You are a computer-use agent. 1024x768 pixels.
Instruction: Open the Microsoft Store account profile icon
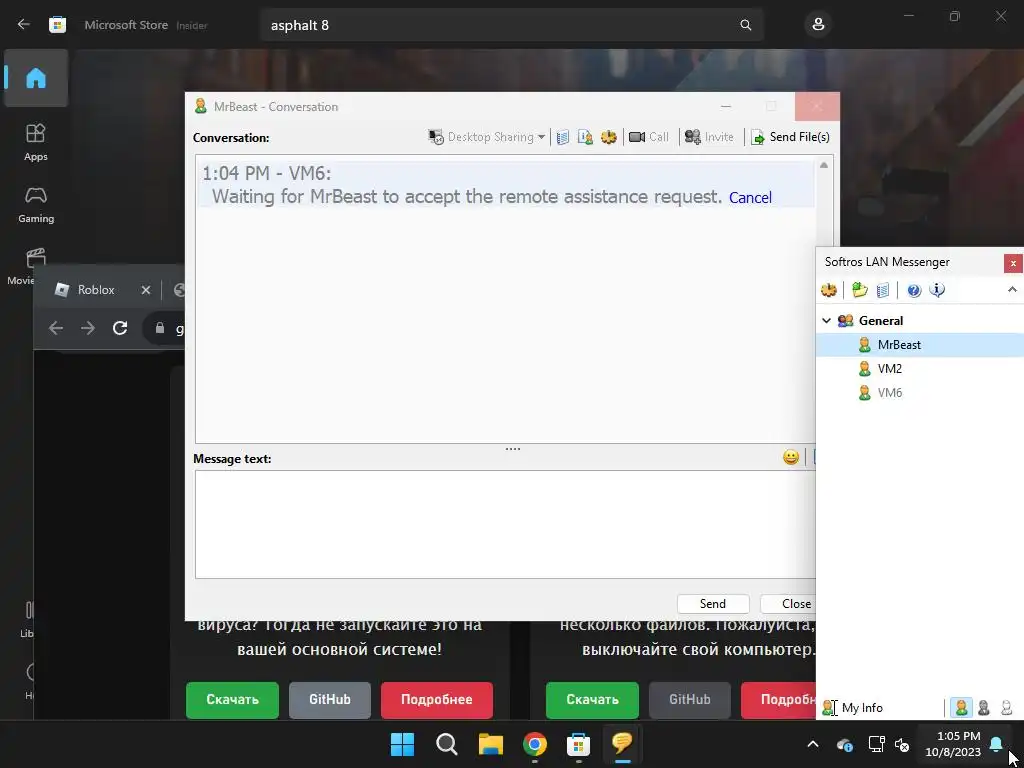[818, 25]
